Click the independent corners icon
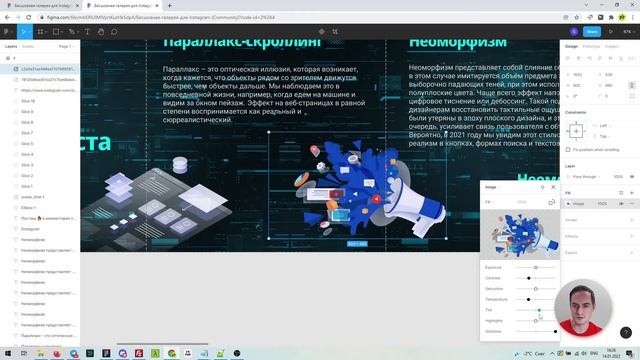640x360 pixels. 632,96
